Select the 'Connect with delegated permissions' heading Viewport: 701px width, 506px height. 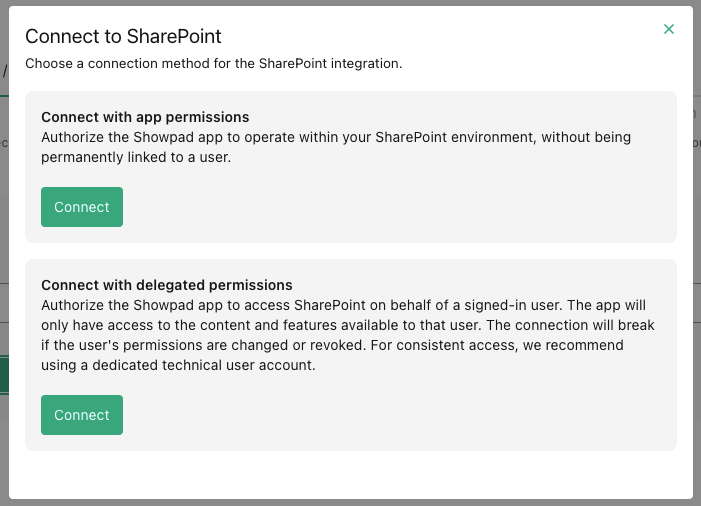coord(167,285)
